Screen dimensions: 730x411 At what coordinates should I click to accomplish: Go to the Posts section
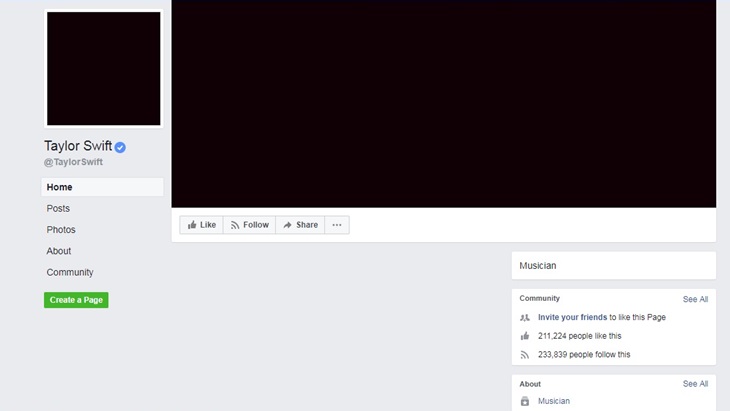click(x=58, y=208)
